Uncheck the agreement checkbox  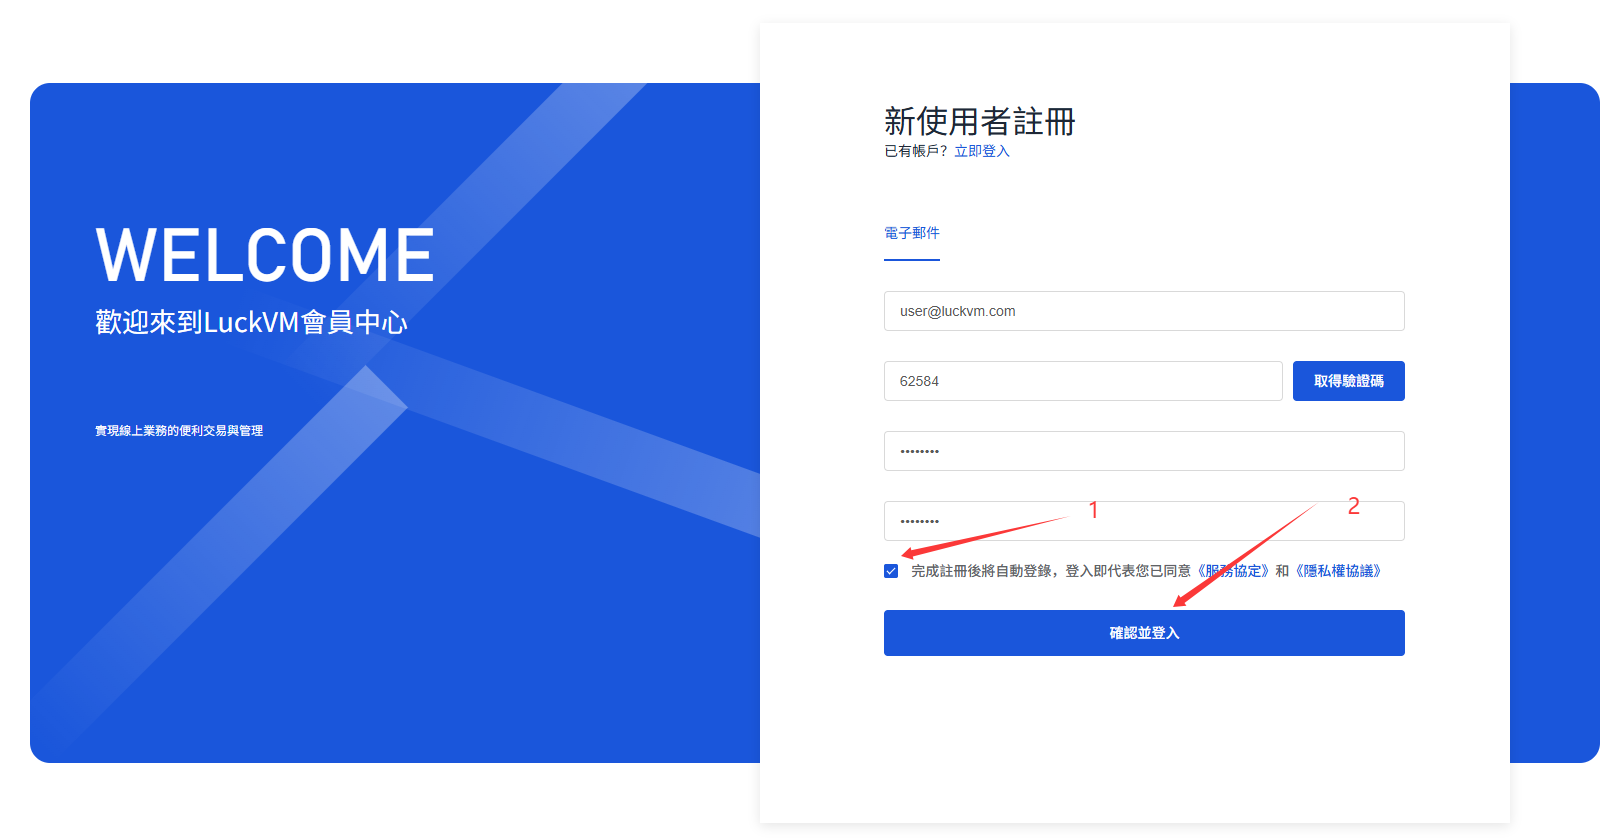[x=891, y=571]
